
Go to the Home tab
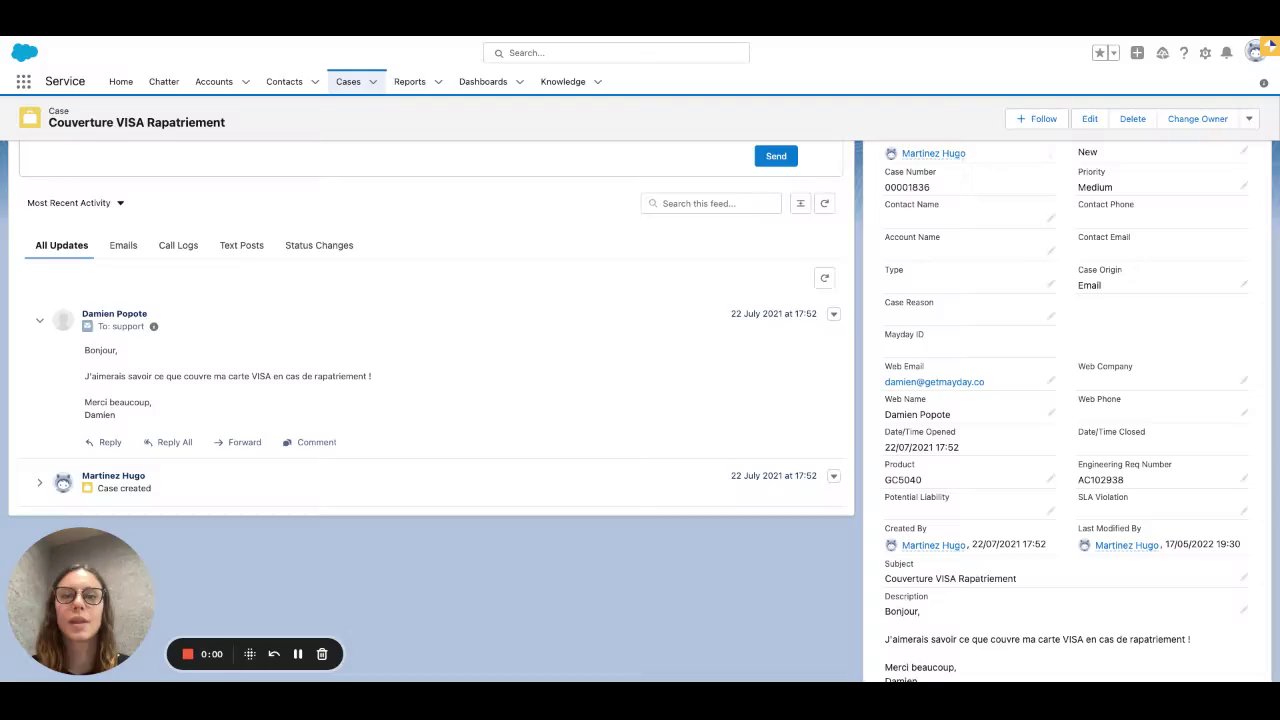click(x=121, y=82)
